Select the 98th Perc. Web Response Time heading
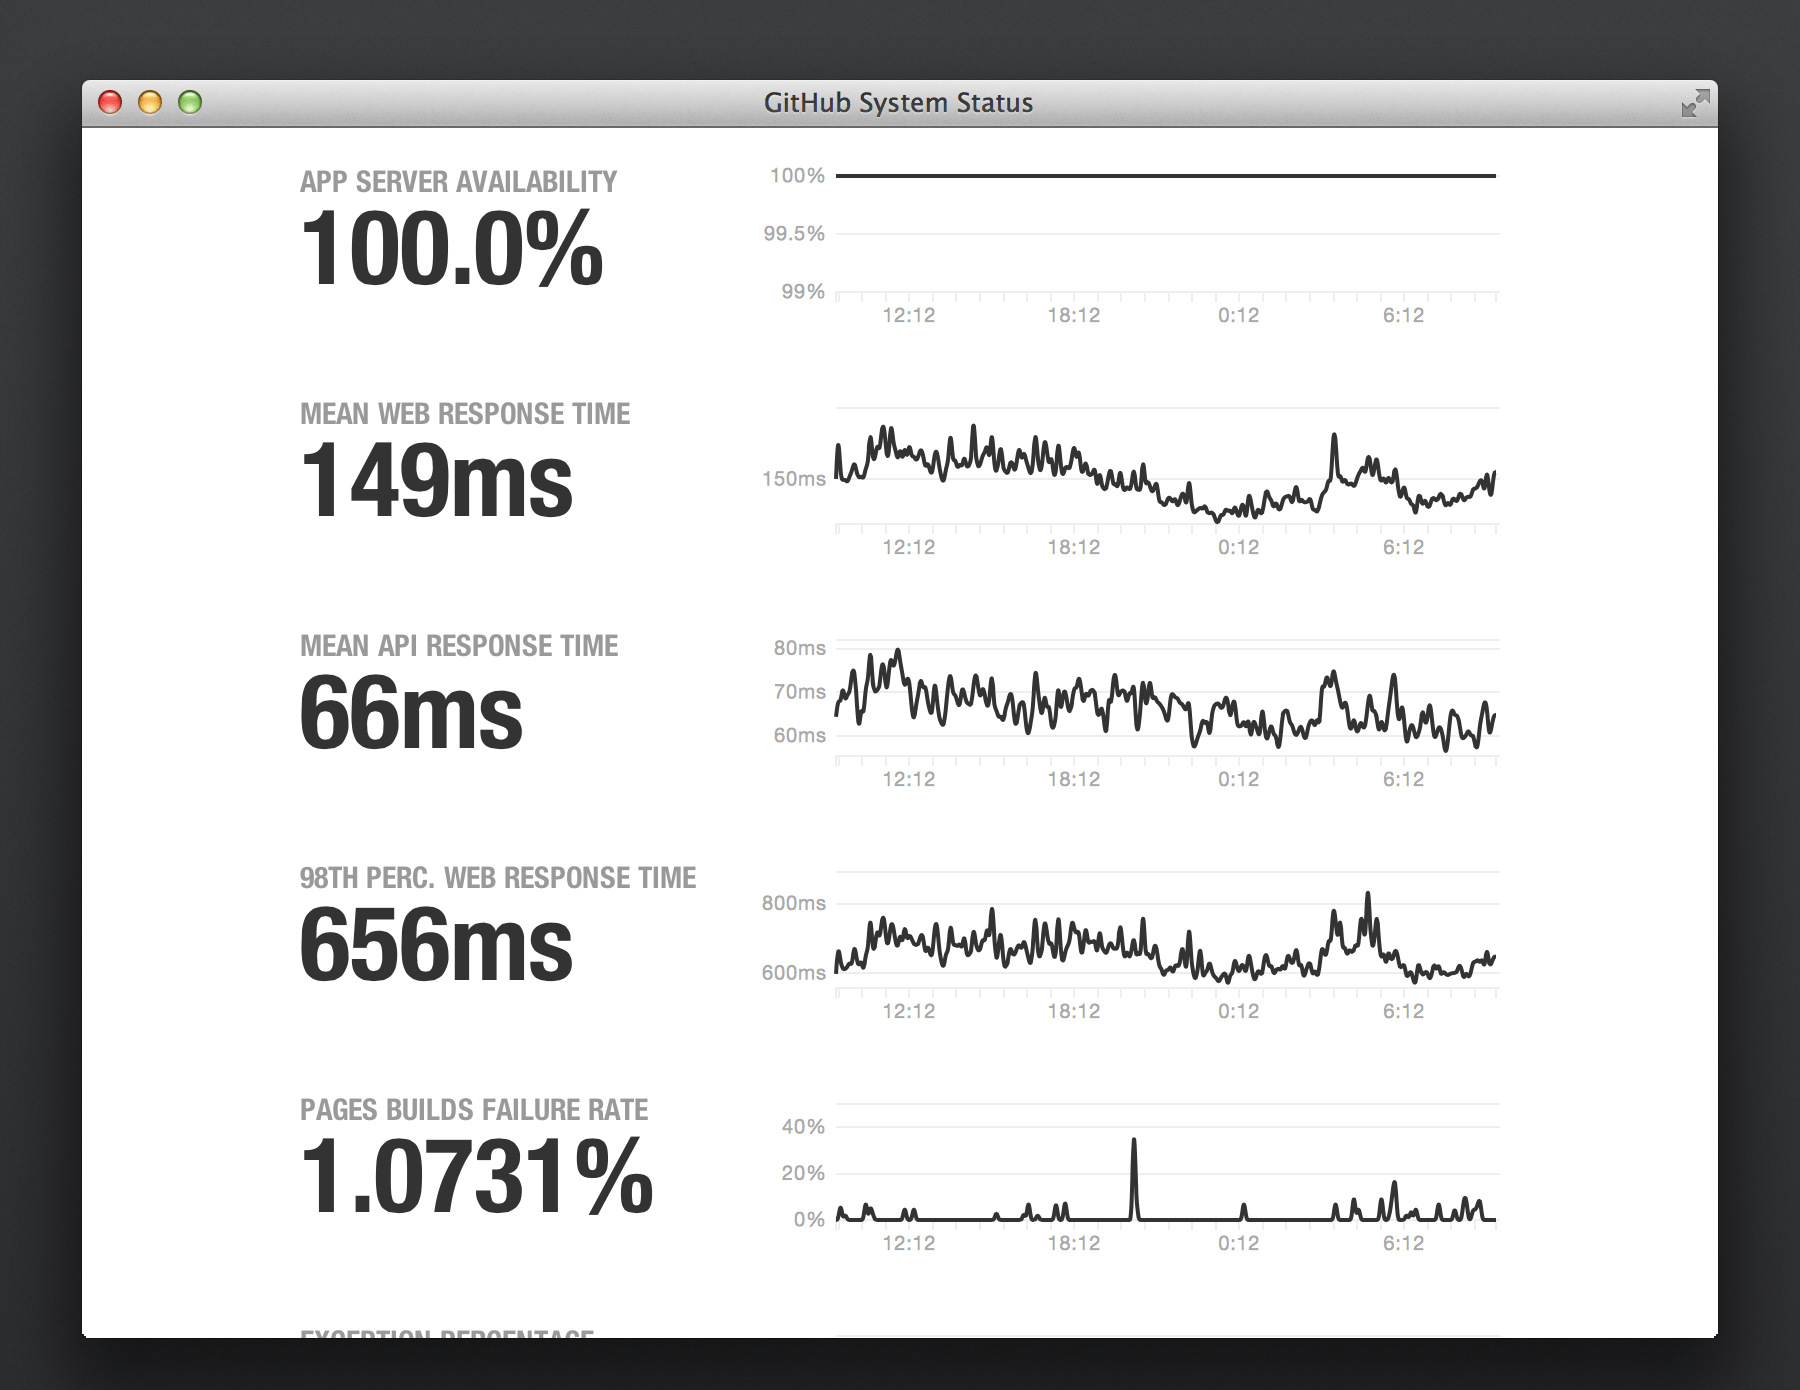The width and height of the screenshot is (1800, 1390). pos(498,878)
